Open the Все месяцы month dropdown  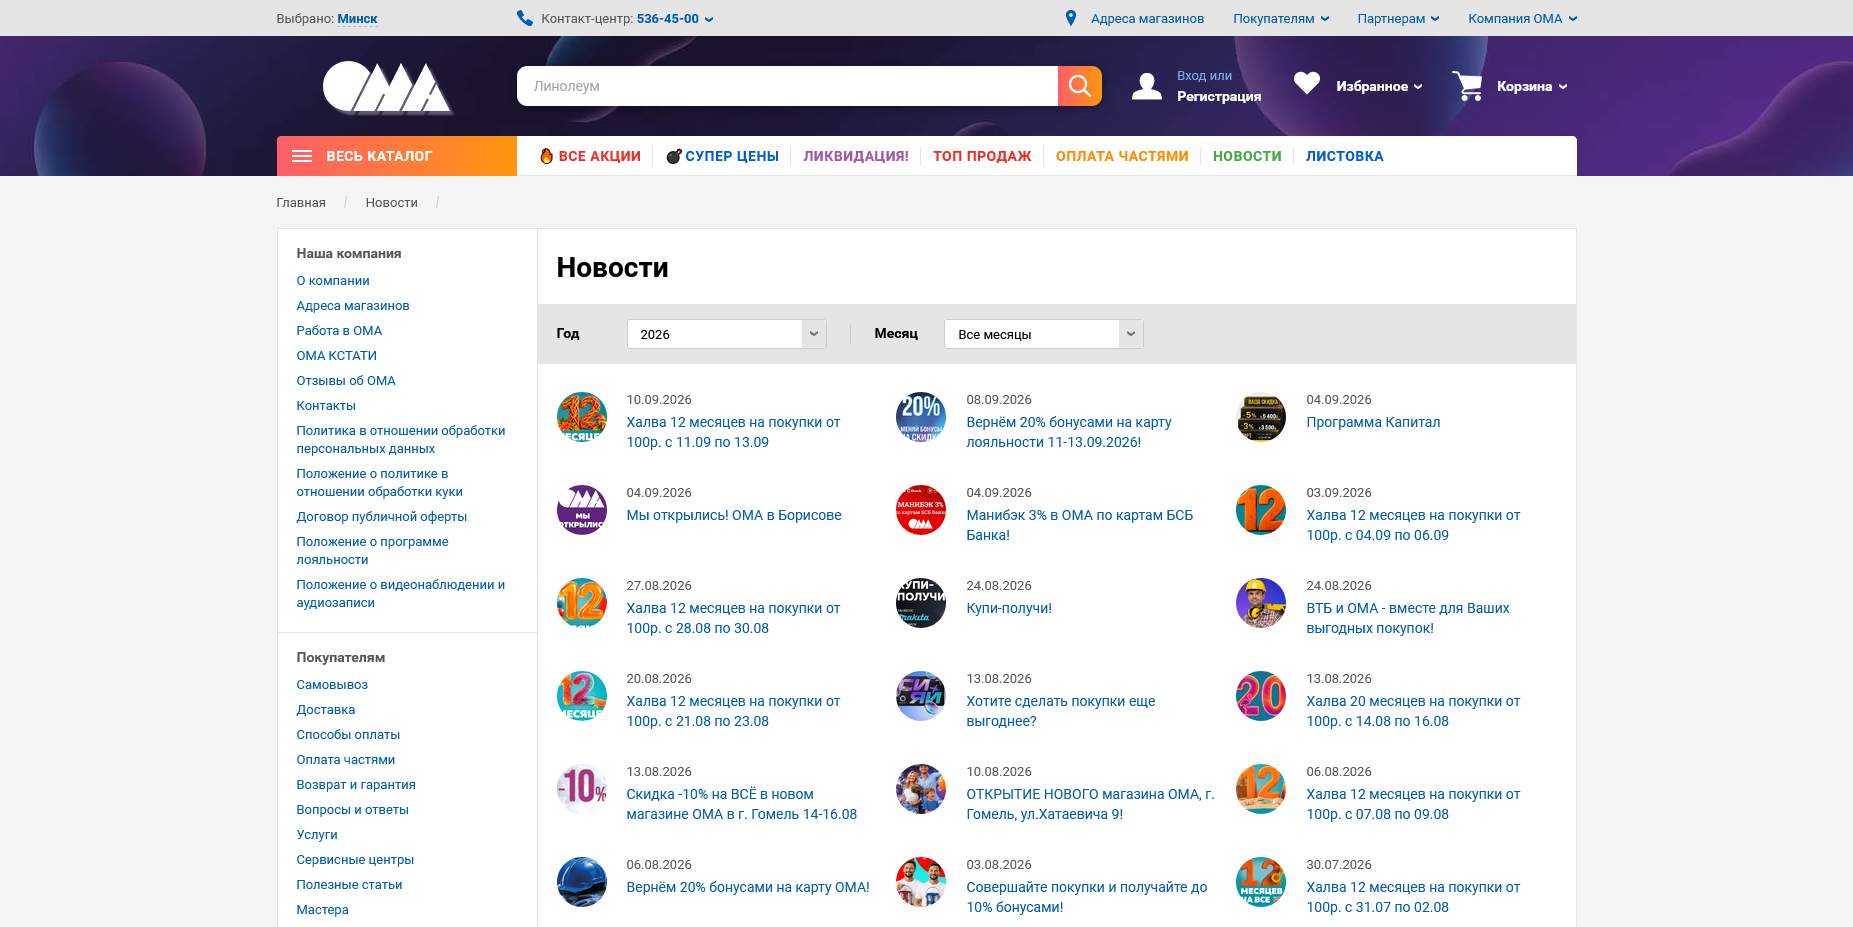1044,334
